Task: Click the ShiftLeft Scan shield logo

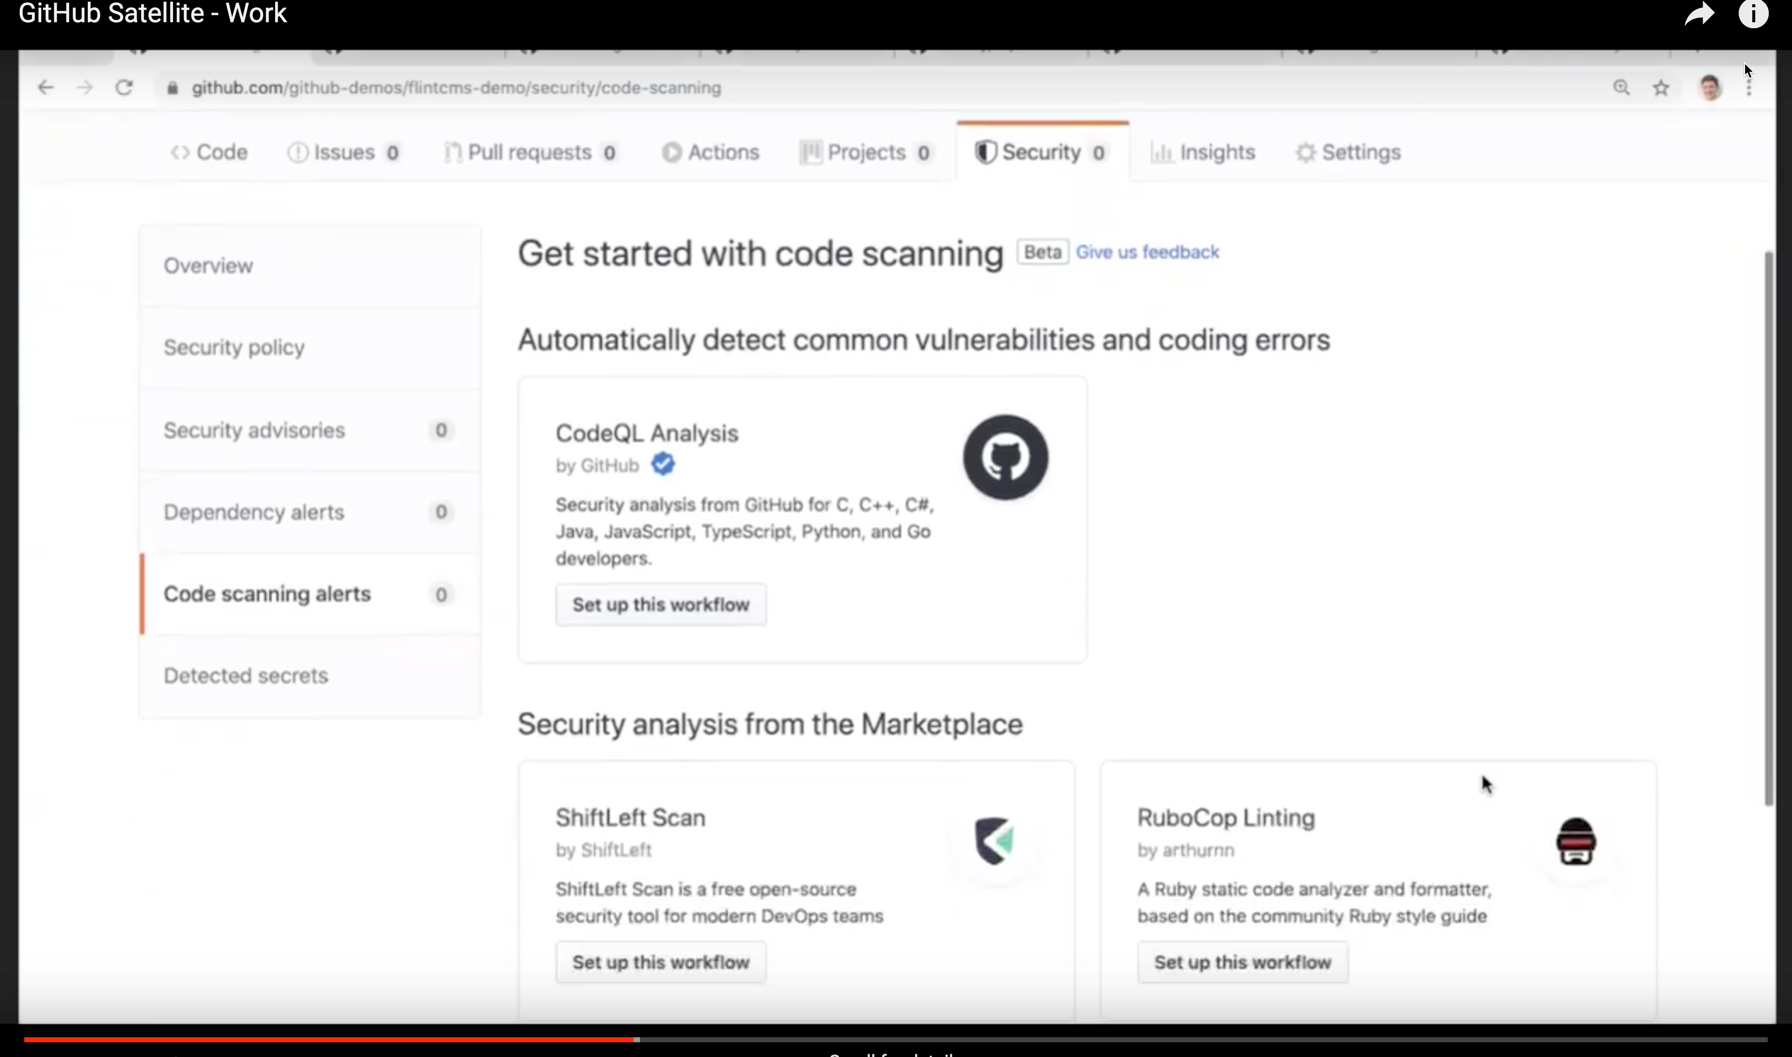Action: [994, 841]
